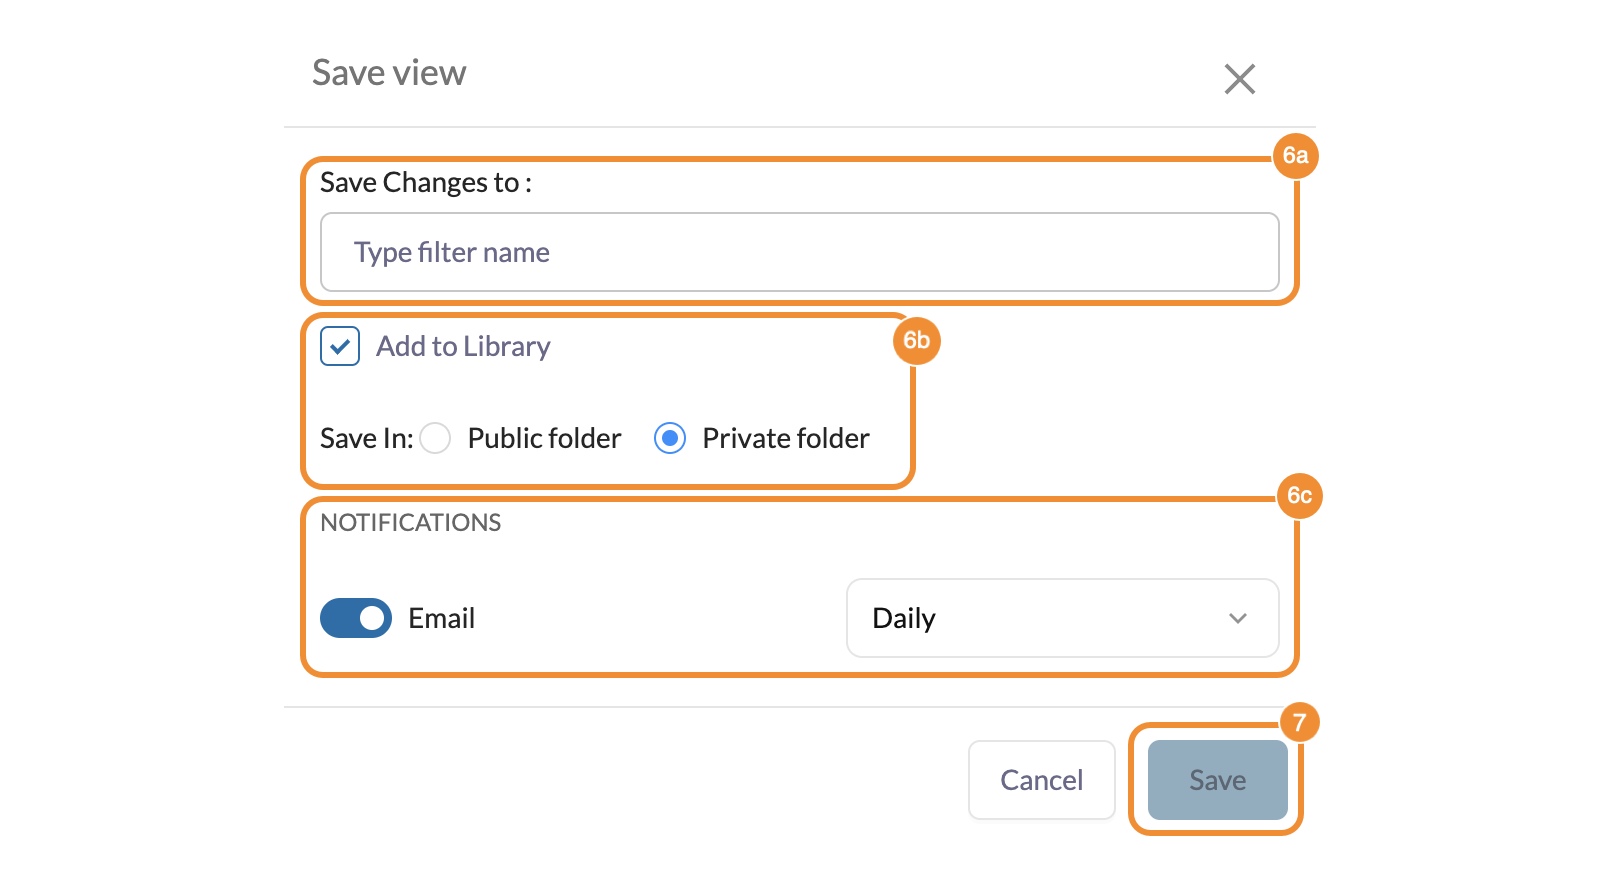1600x872 pixels.
Task: Close the Save view dialog with the X
Action: click(1239, 79)
